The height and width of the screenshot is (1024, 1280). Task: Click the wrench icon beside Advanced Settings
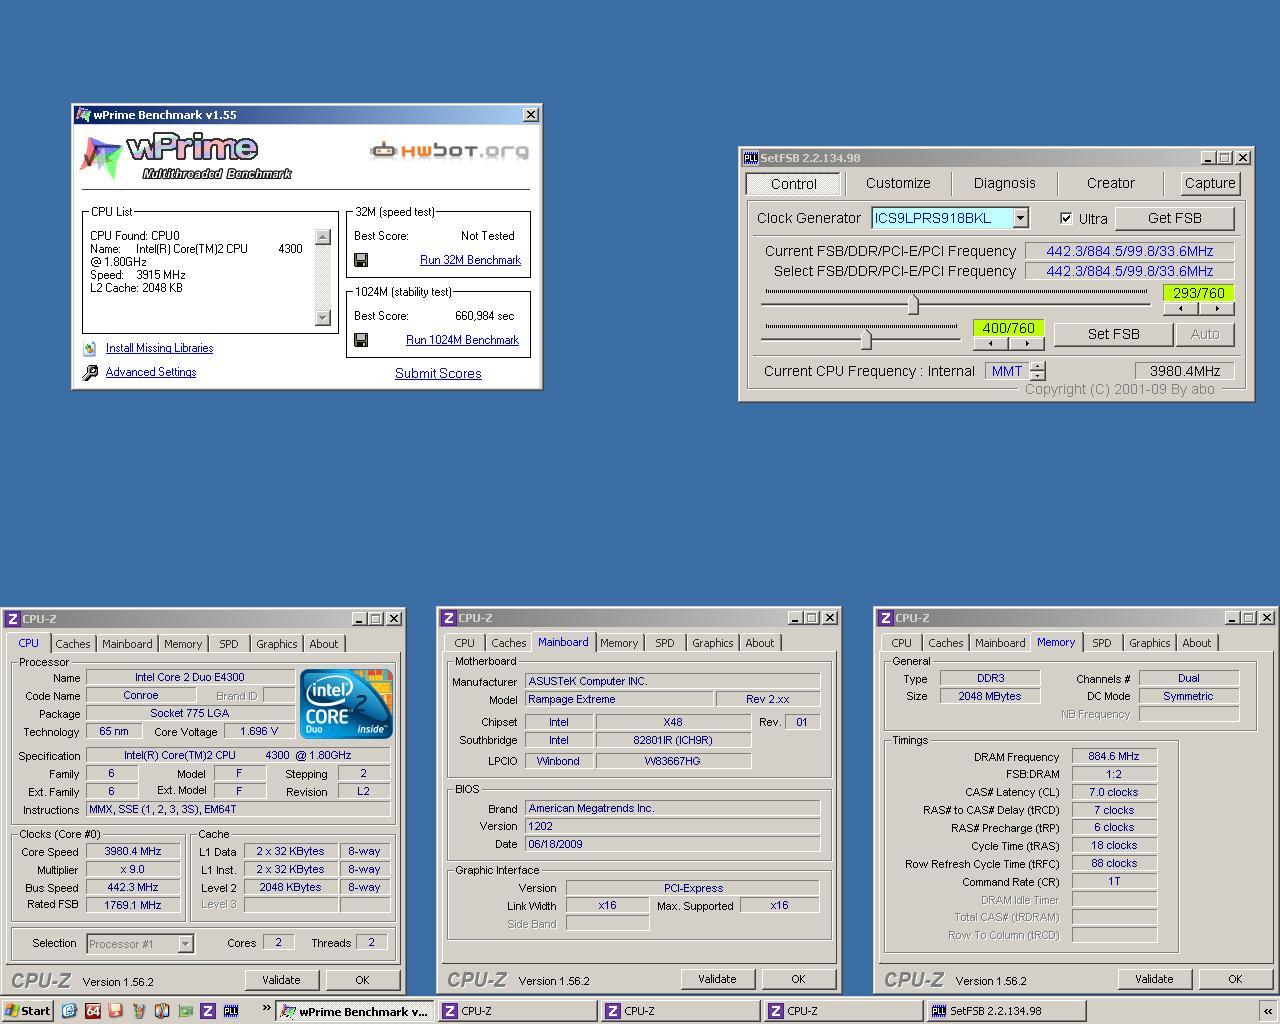[90, 372]
